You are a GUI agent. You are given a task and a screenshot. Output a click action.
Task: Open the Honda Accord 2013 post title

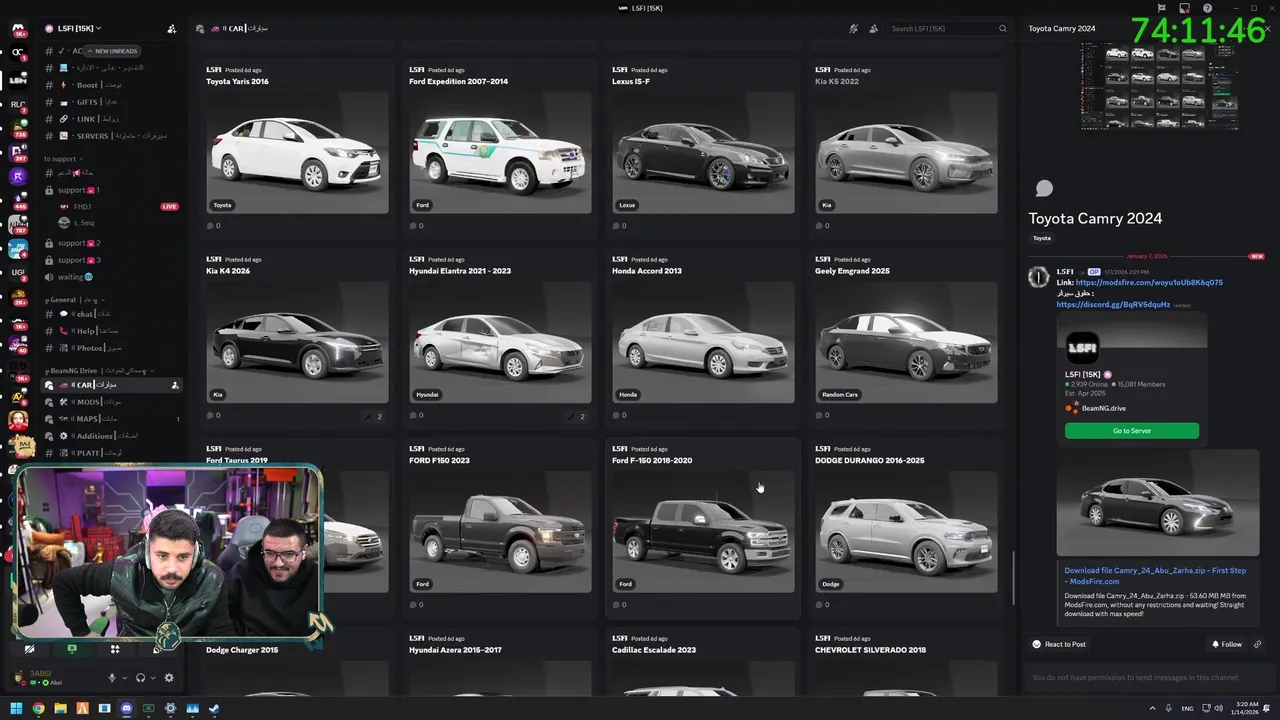point(647,271)
